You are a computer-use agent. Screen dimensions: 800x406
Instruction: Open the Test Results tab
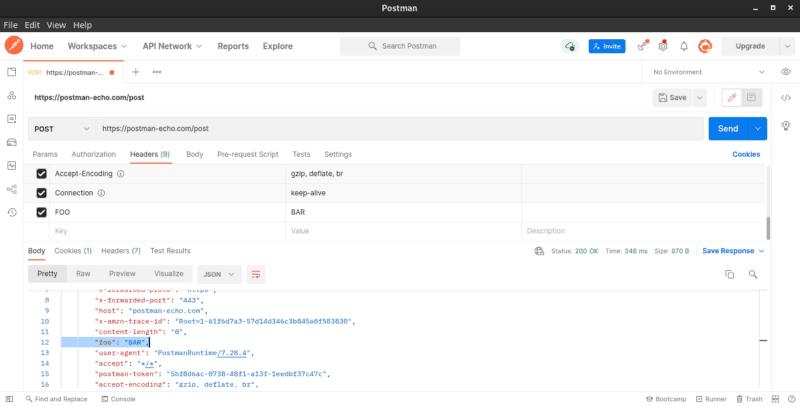click(170, 251)
